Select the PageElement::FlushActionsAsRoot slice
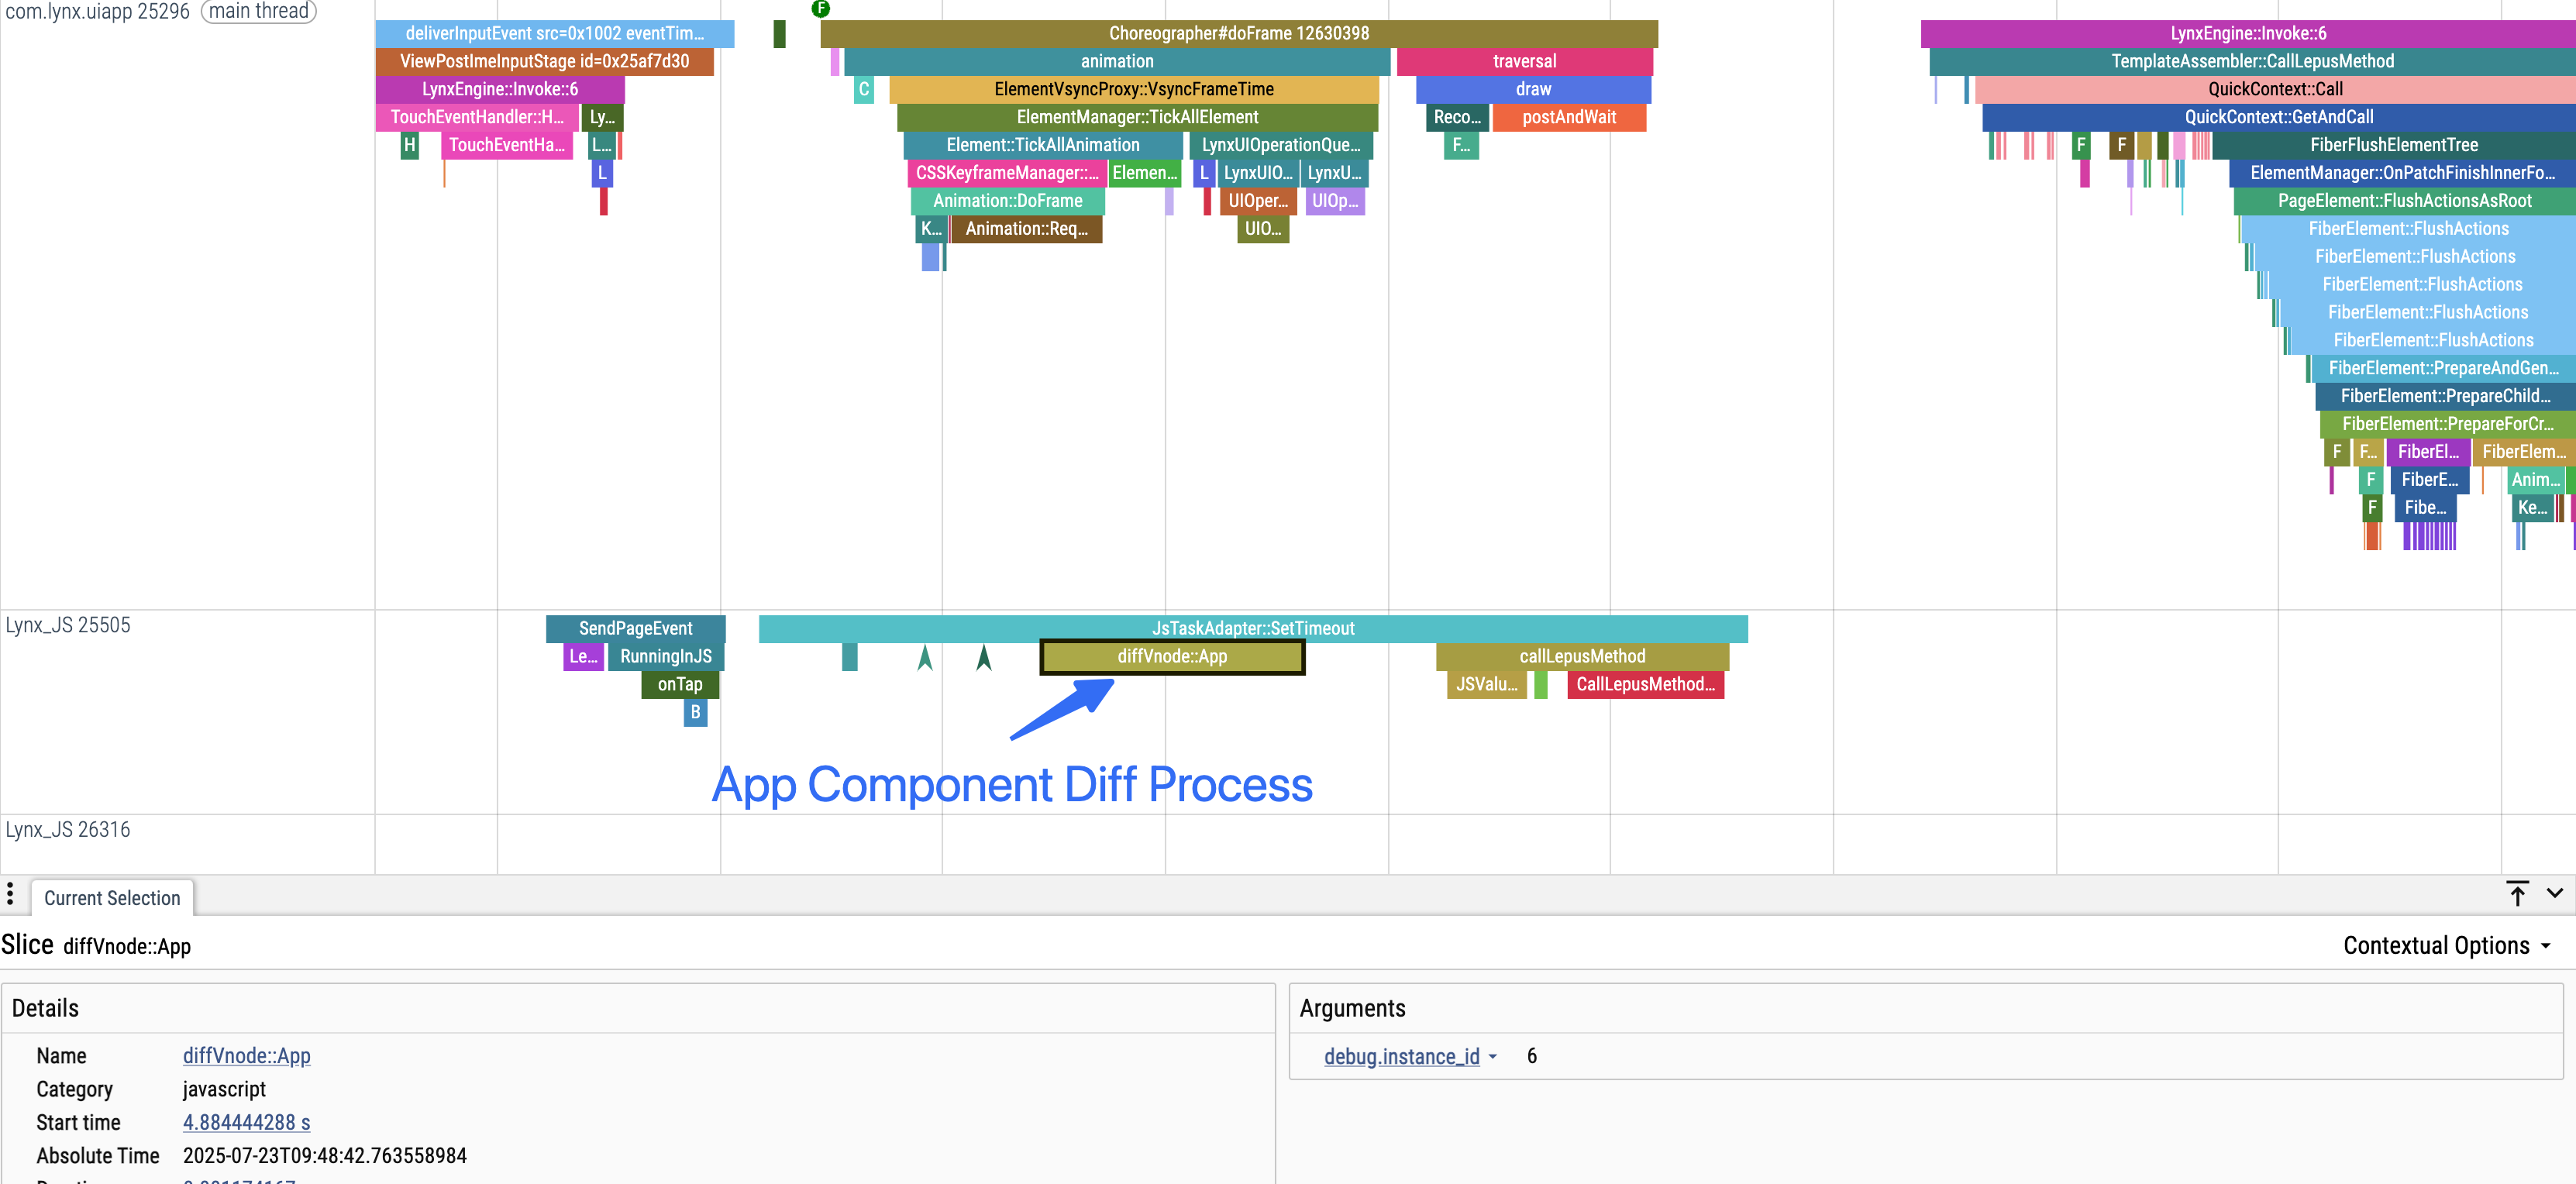Screen dimensions: 2576x1184 2404,202
